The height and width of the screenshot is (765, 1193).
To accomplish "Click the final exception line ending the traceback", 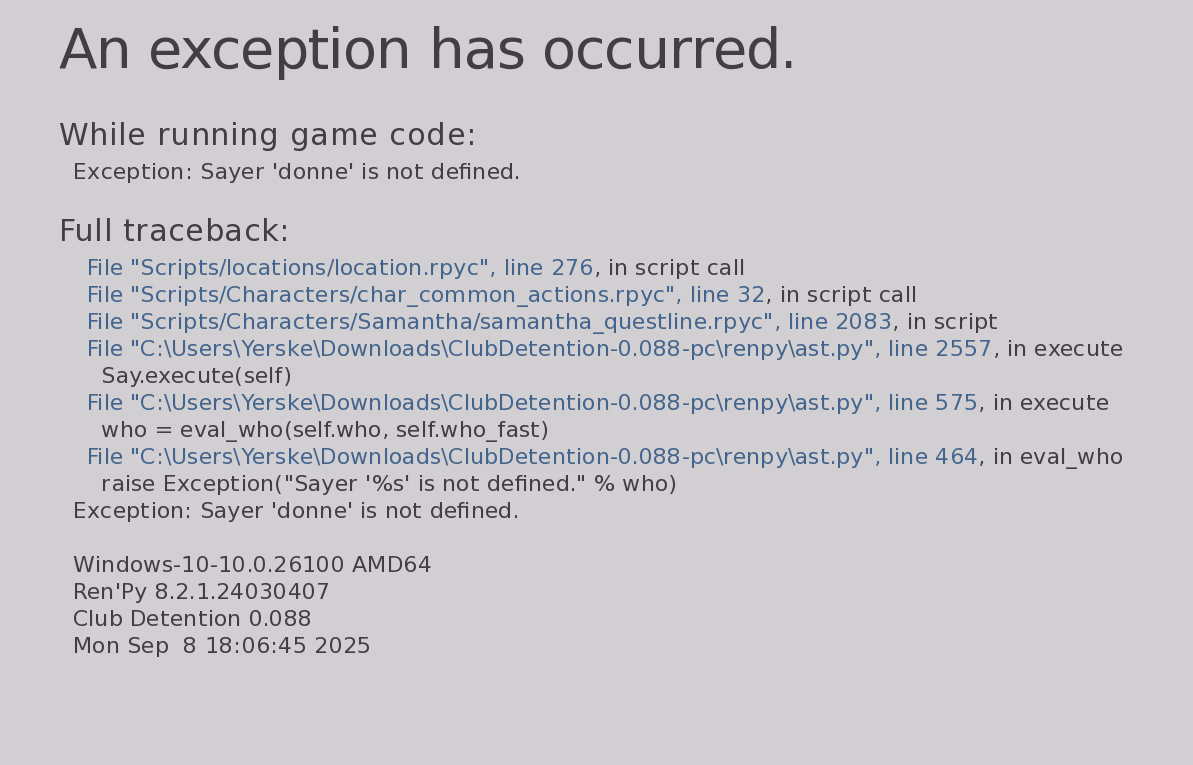I will point(296,511).
